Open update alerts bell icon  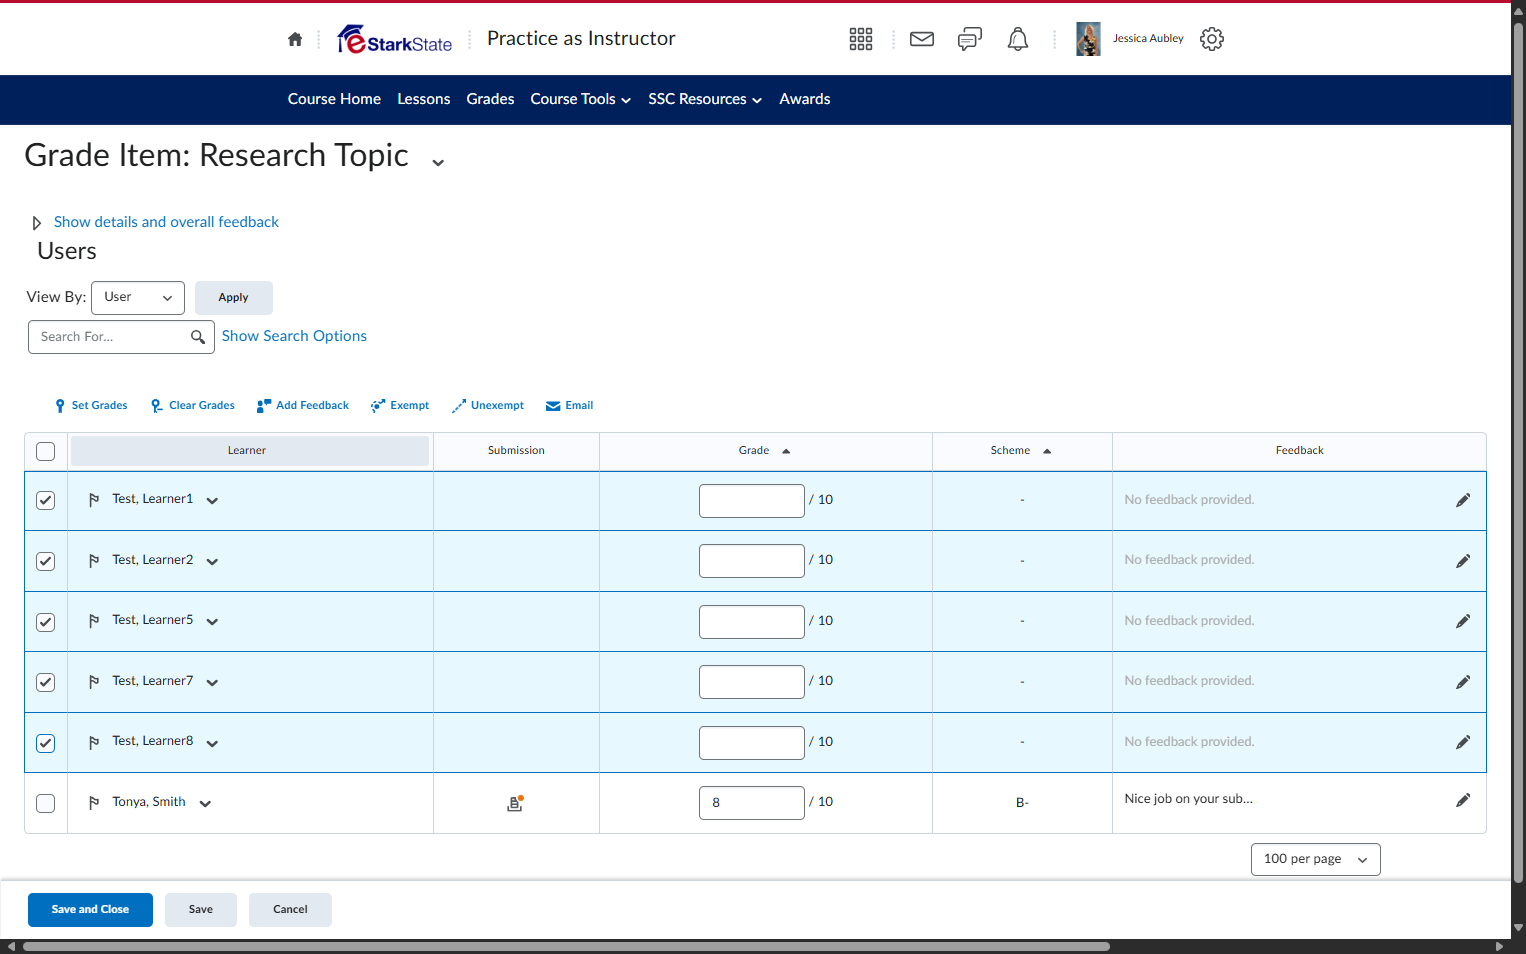[x=1018, y=39]
